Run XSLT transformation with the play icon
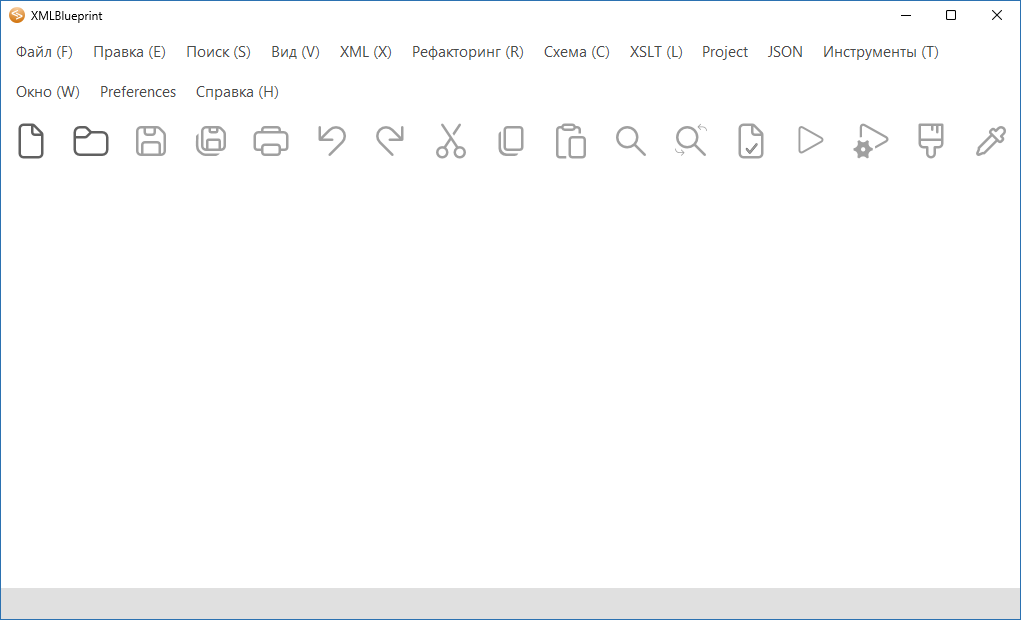 click(x=810, y=141)
